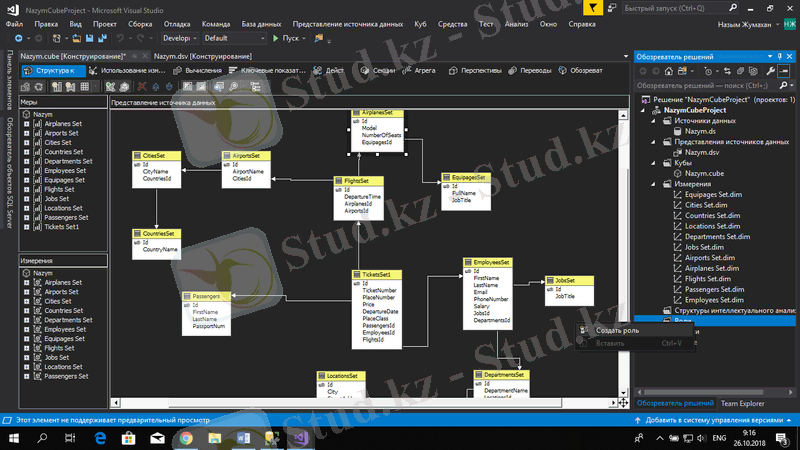
Task: Click the Save All toolbar icon
Action: coord(103,38)
